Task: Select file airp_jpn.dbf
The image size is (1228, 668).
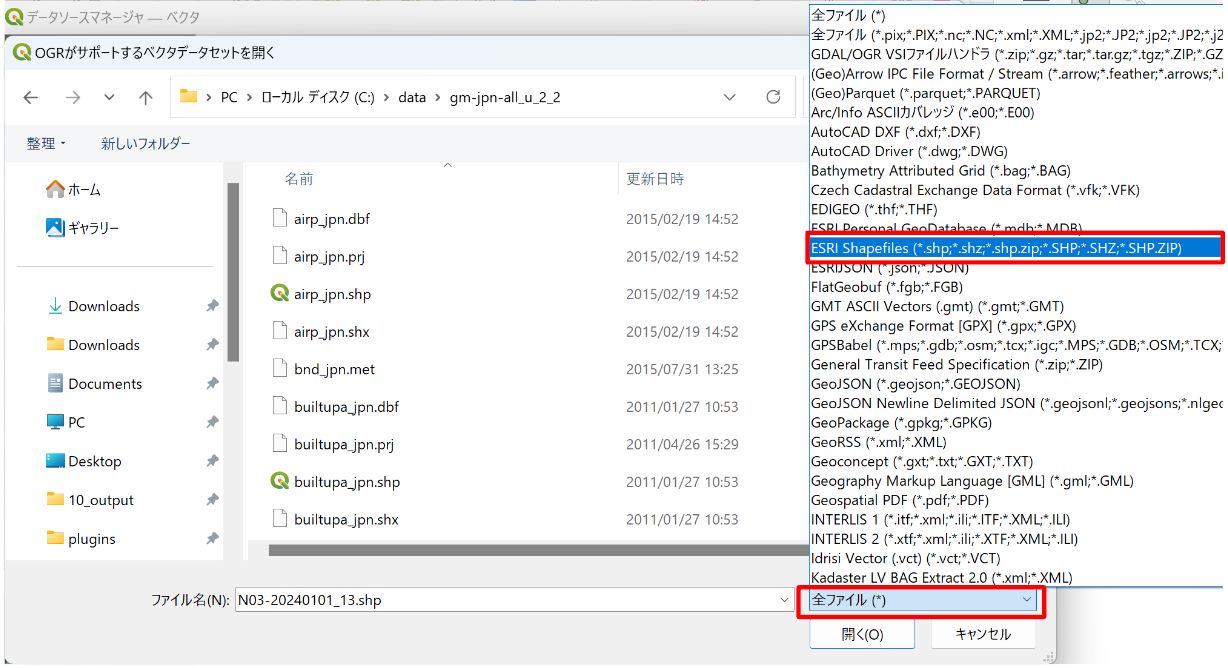Action: 332,219
